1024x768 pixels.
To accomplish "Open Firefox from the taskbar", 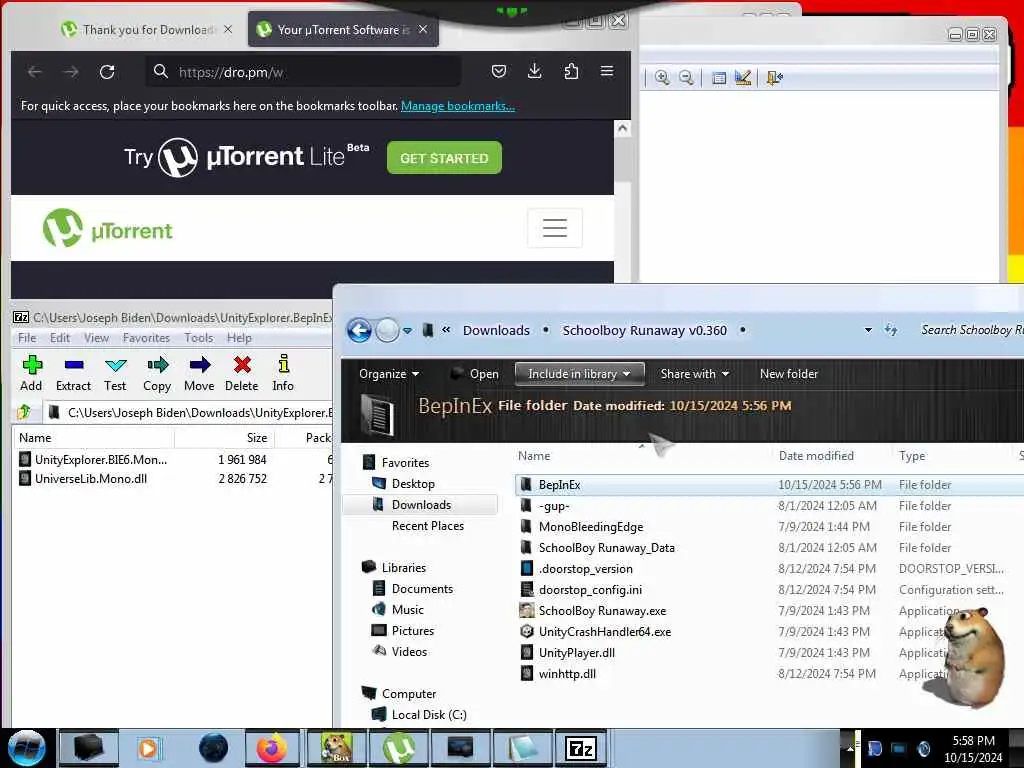I will pyautogui.click(x=272, y=748).
